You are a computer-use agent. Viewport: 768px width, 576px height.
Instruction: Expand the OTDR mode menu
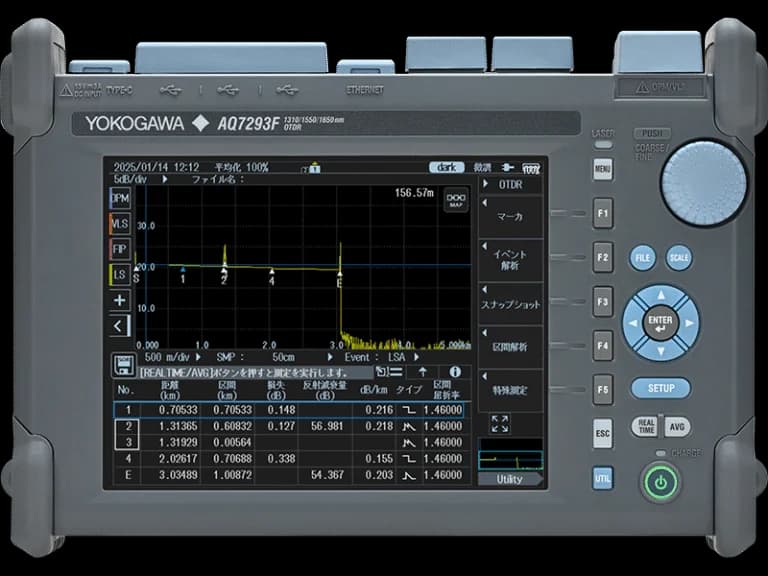point(510,185)
